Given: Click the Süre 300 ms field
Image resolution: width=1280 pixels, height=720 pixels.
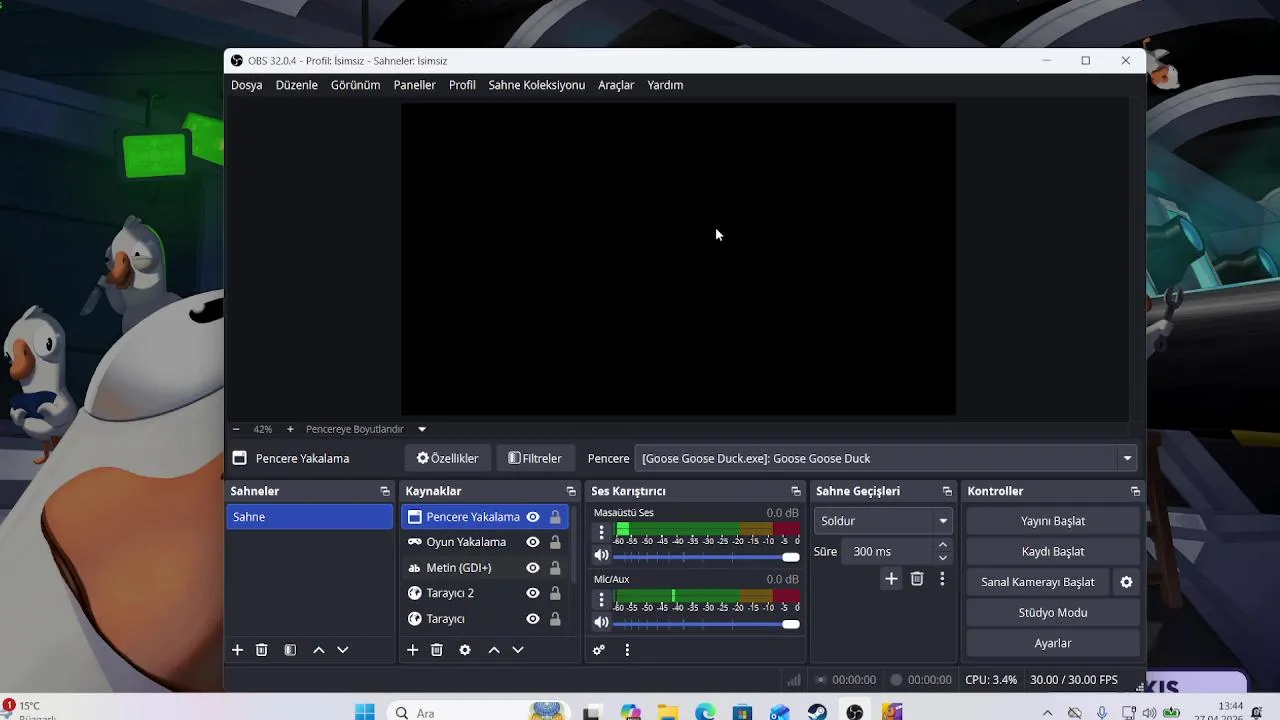Looking at the screenshot, I should pos(888,552).
